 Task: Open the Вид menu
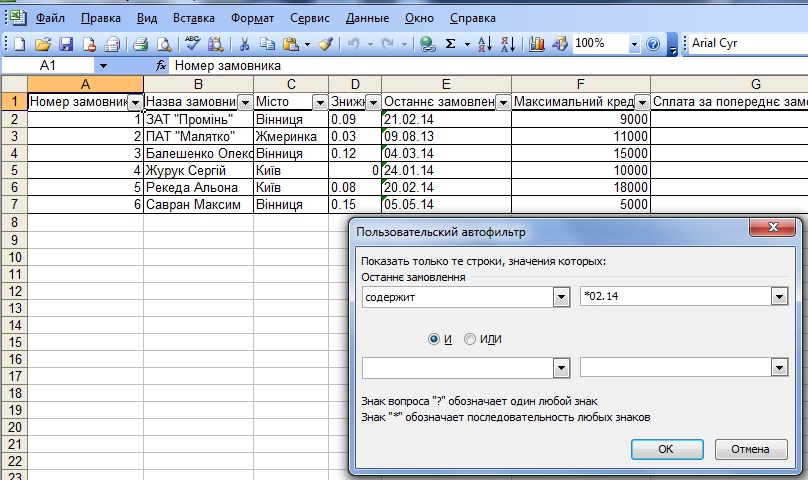tap(147, 18)
